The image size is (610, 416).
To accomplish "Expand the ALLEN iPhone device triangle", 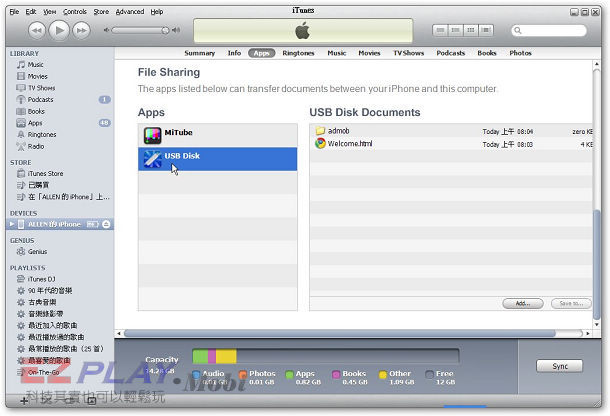I will (12, 224).
